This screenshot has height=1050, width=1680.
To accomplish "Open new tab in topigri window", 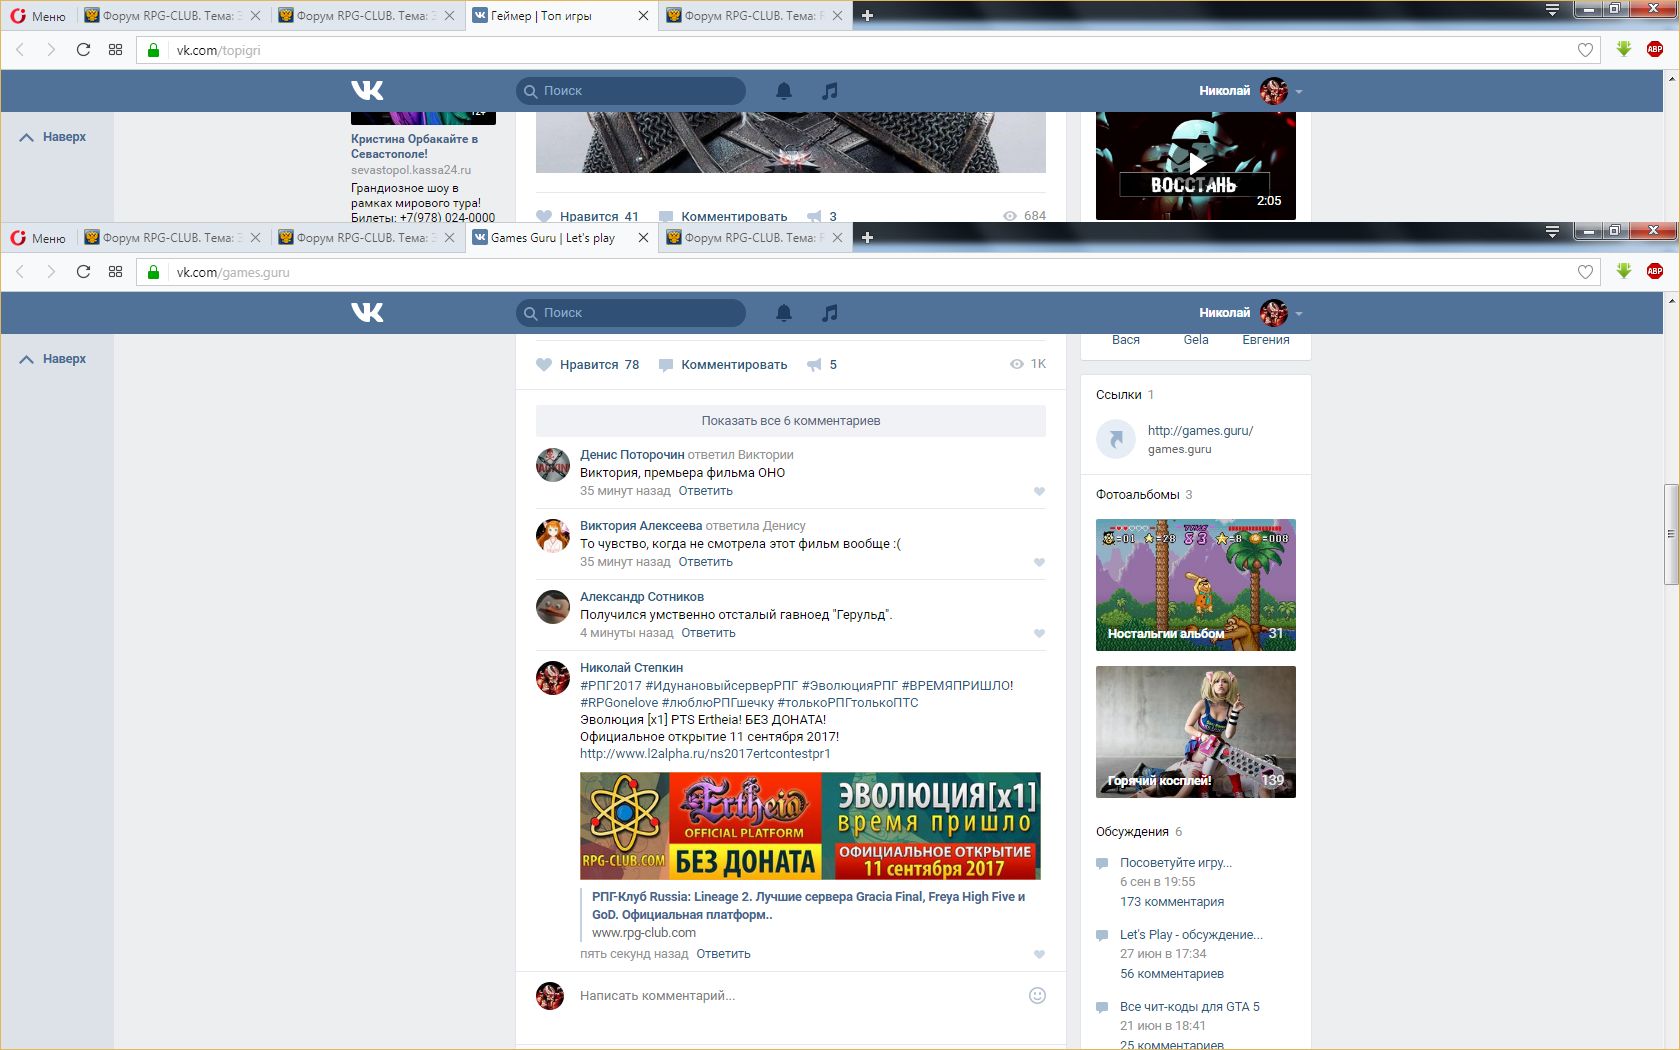I will click(867, 16).
